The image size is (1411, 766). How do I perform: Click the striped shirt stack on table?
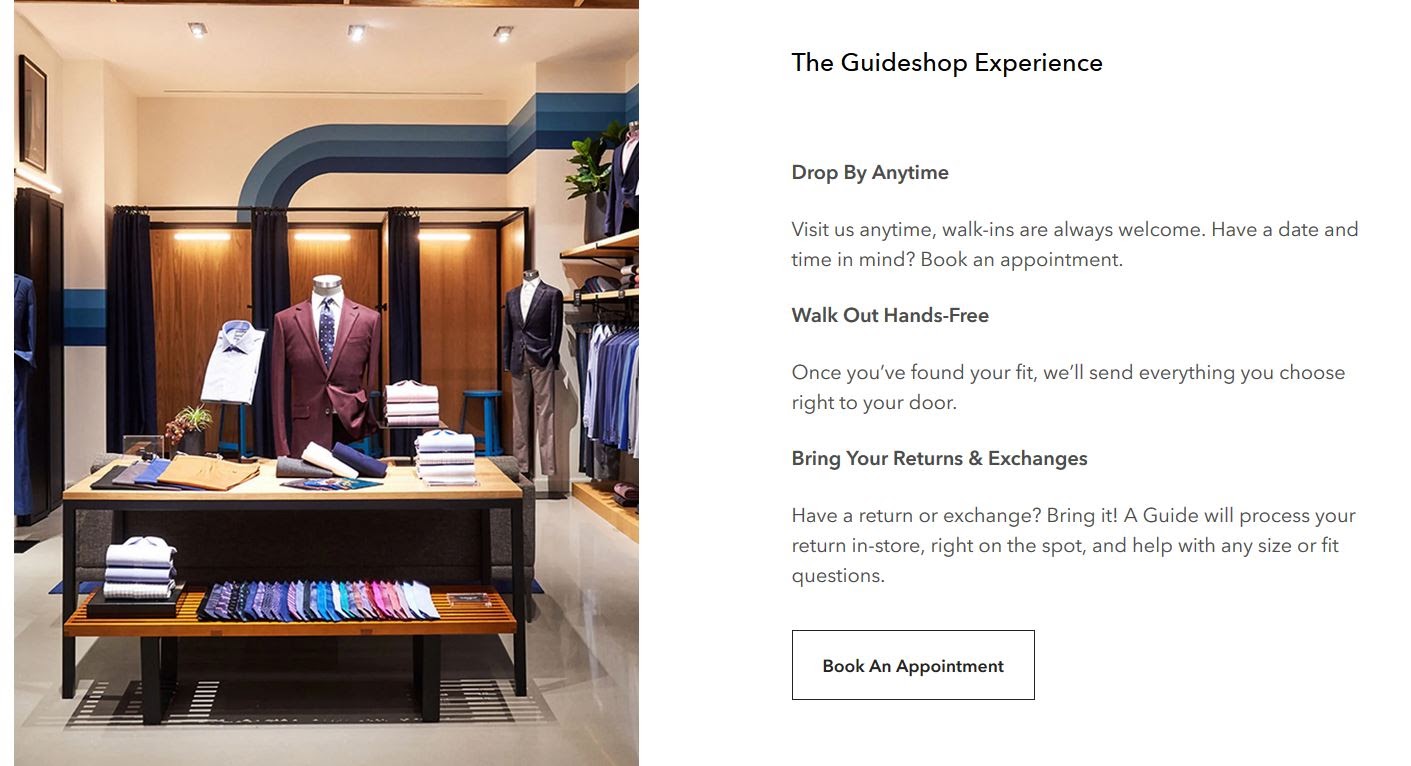(446, 457)
